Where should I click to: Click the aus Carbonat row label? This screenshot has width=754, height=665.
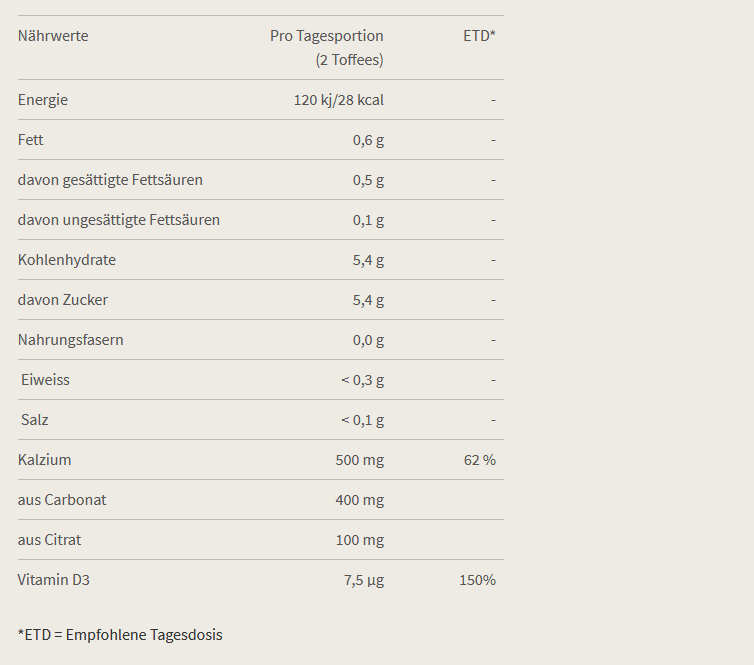pyautogui.click(x=62, y=500)
